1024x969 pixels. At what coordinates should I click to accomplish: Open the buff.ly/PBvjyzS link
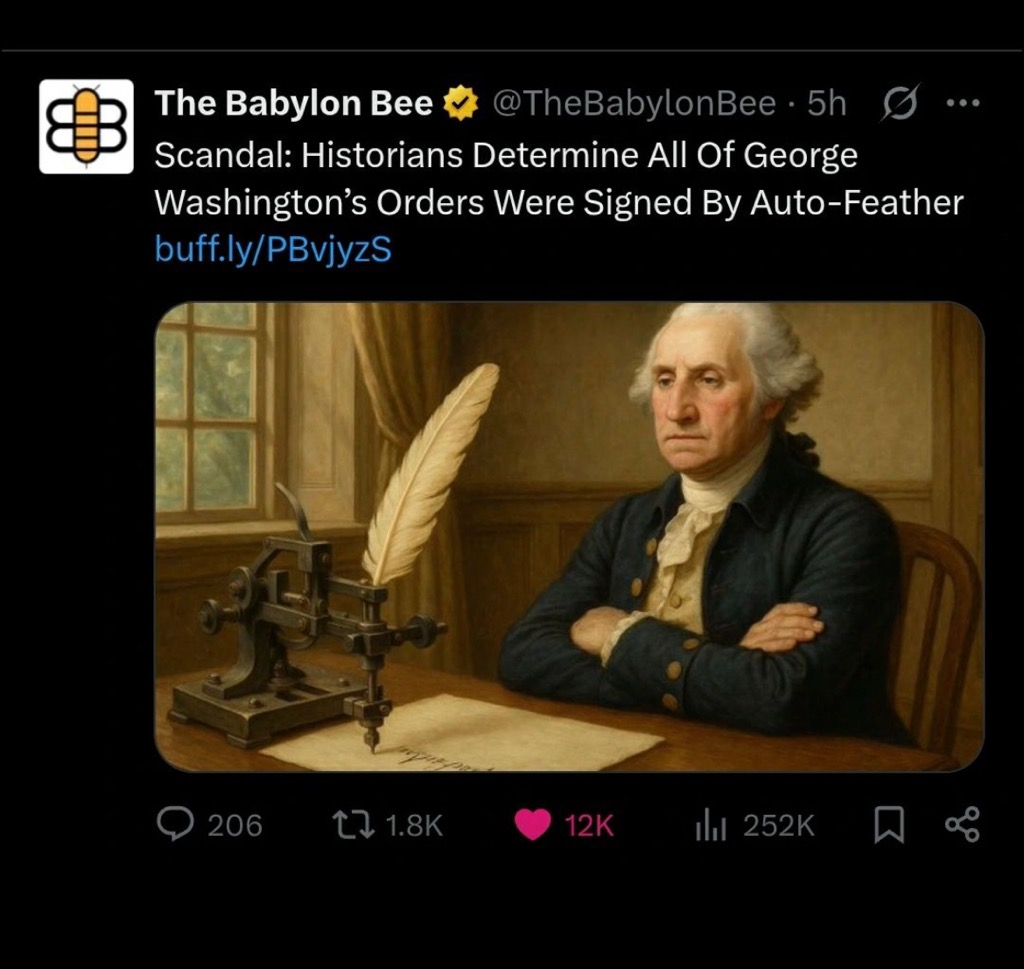click(273, 249)
